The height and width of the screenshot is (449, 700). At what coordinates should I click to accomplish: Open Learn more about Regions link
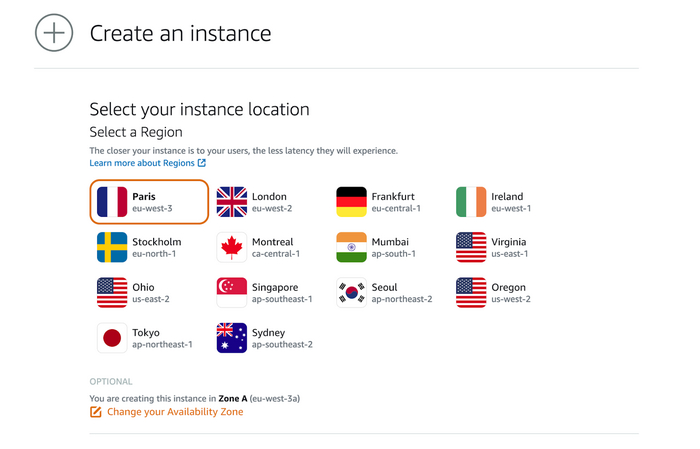click(141, 163)
